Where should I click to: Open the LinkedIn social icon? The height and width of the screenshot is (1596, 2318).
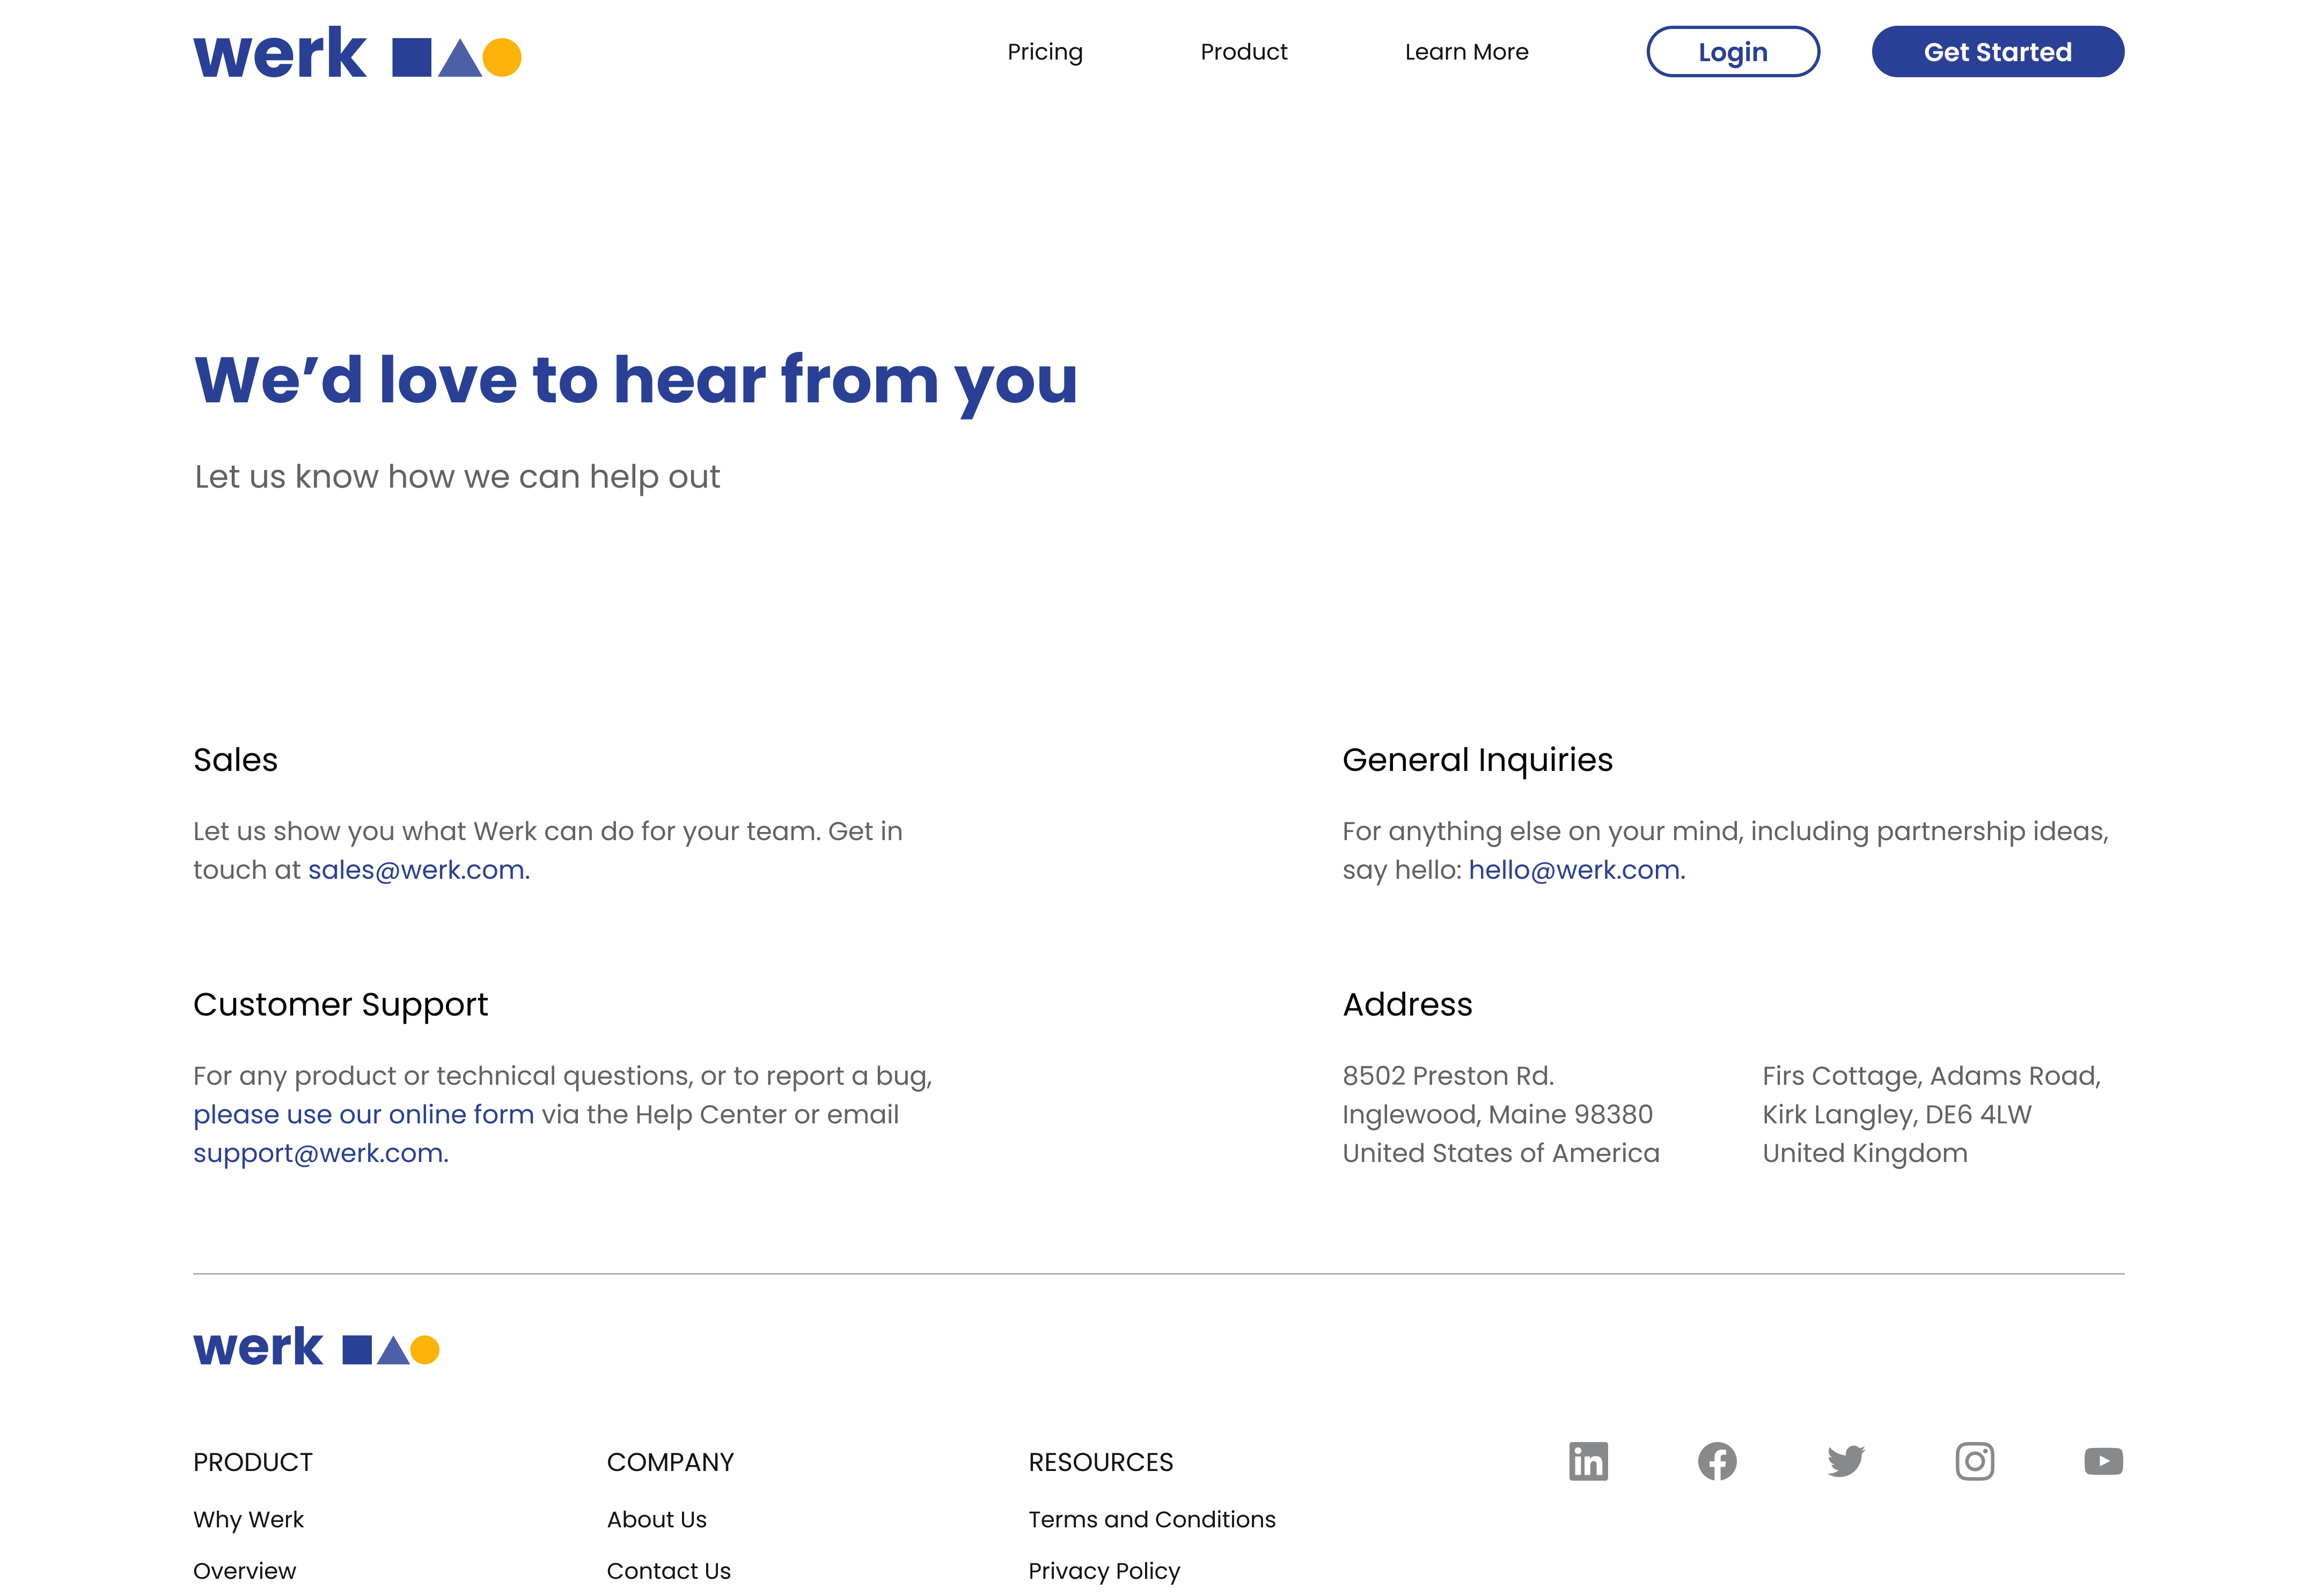click(1588, 1461)
